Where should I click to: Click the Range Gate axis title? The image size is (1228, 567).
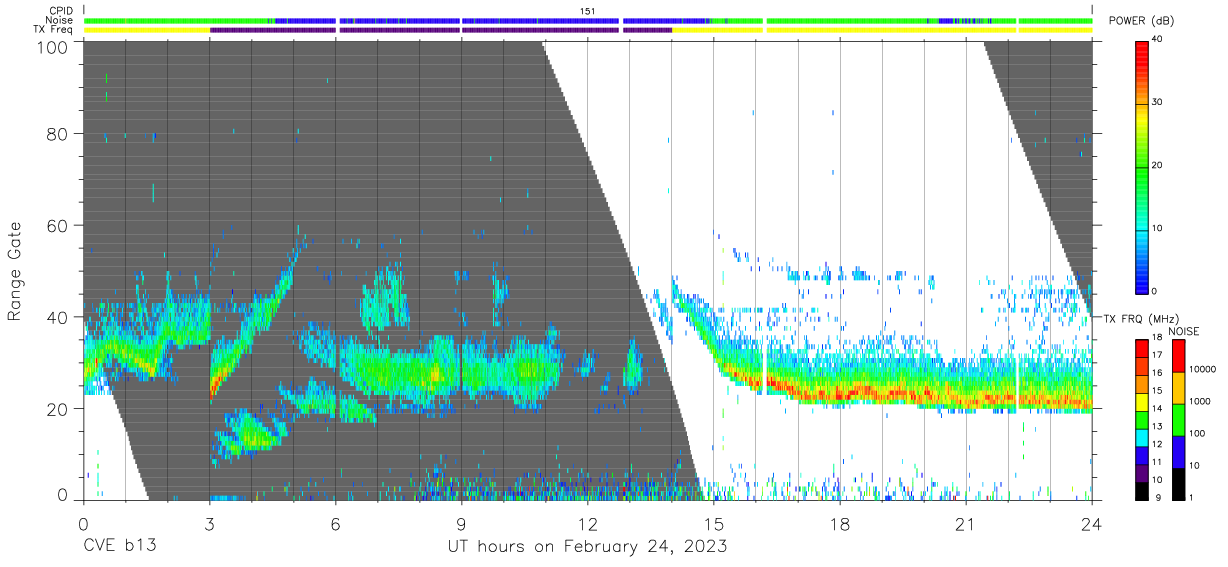pyautogui.click(x=16, y=271)
